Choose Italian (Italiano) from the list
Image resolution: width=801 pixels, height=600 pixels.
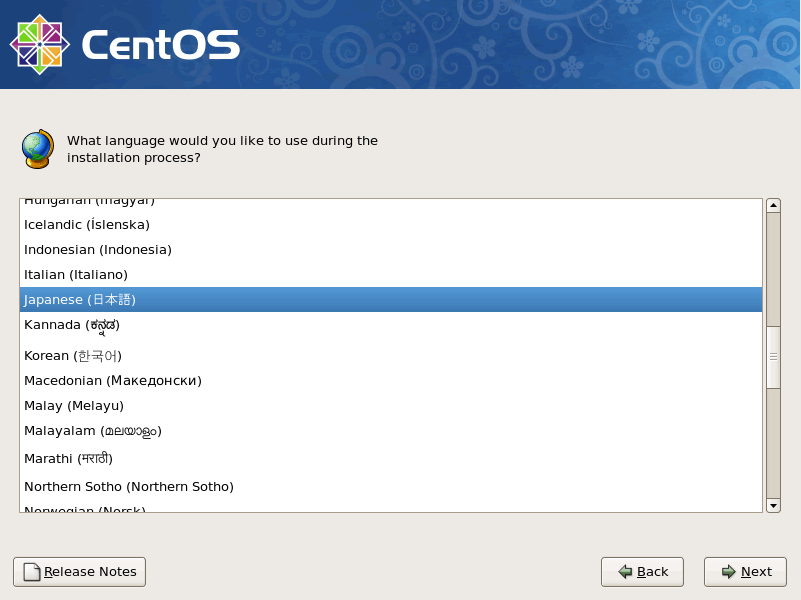tap(391, 275)
